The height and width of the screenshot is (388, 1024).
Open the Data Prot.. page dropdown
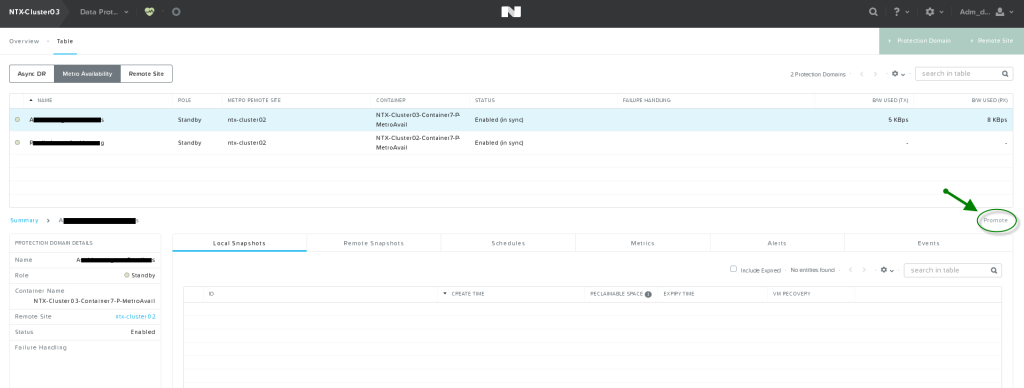point(104,12)
